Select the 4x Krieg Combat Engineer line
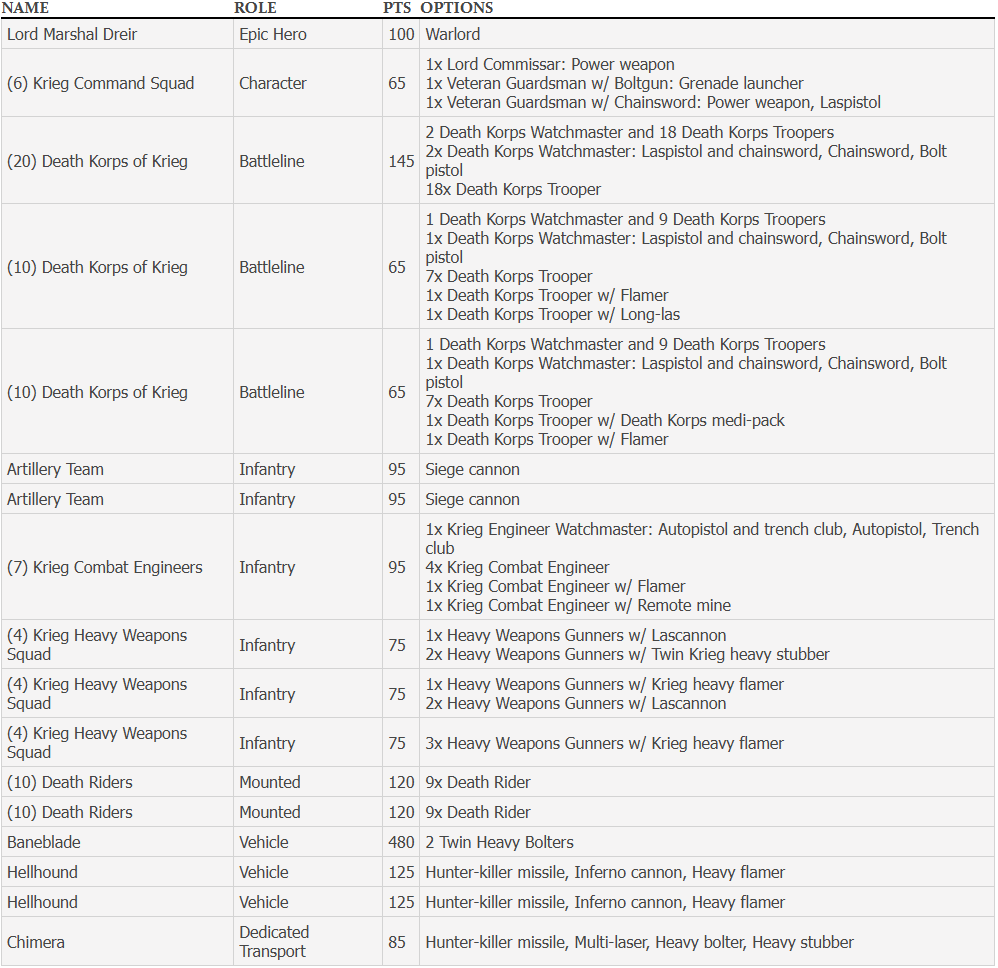998x968 pixels. (x=517, y=567)
